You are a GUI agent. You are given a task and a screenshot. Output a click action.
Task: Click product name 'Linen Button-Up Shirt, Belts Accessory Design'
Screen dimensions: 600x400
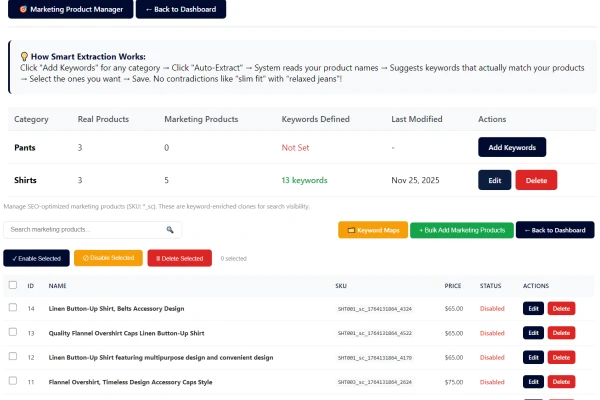click(116, 309)
